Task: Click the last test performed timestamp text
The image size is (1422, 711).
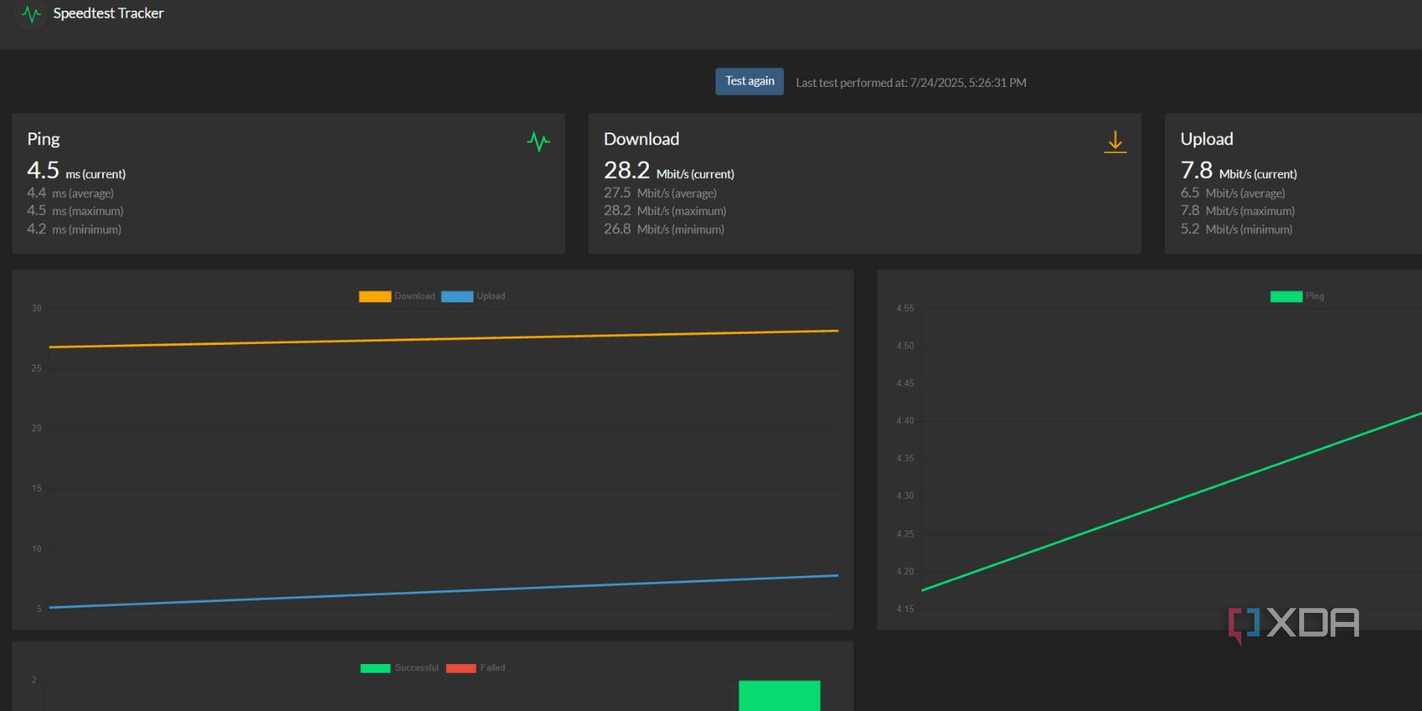Action: tap(911, 83)
